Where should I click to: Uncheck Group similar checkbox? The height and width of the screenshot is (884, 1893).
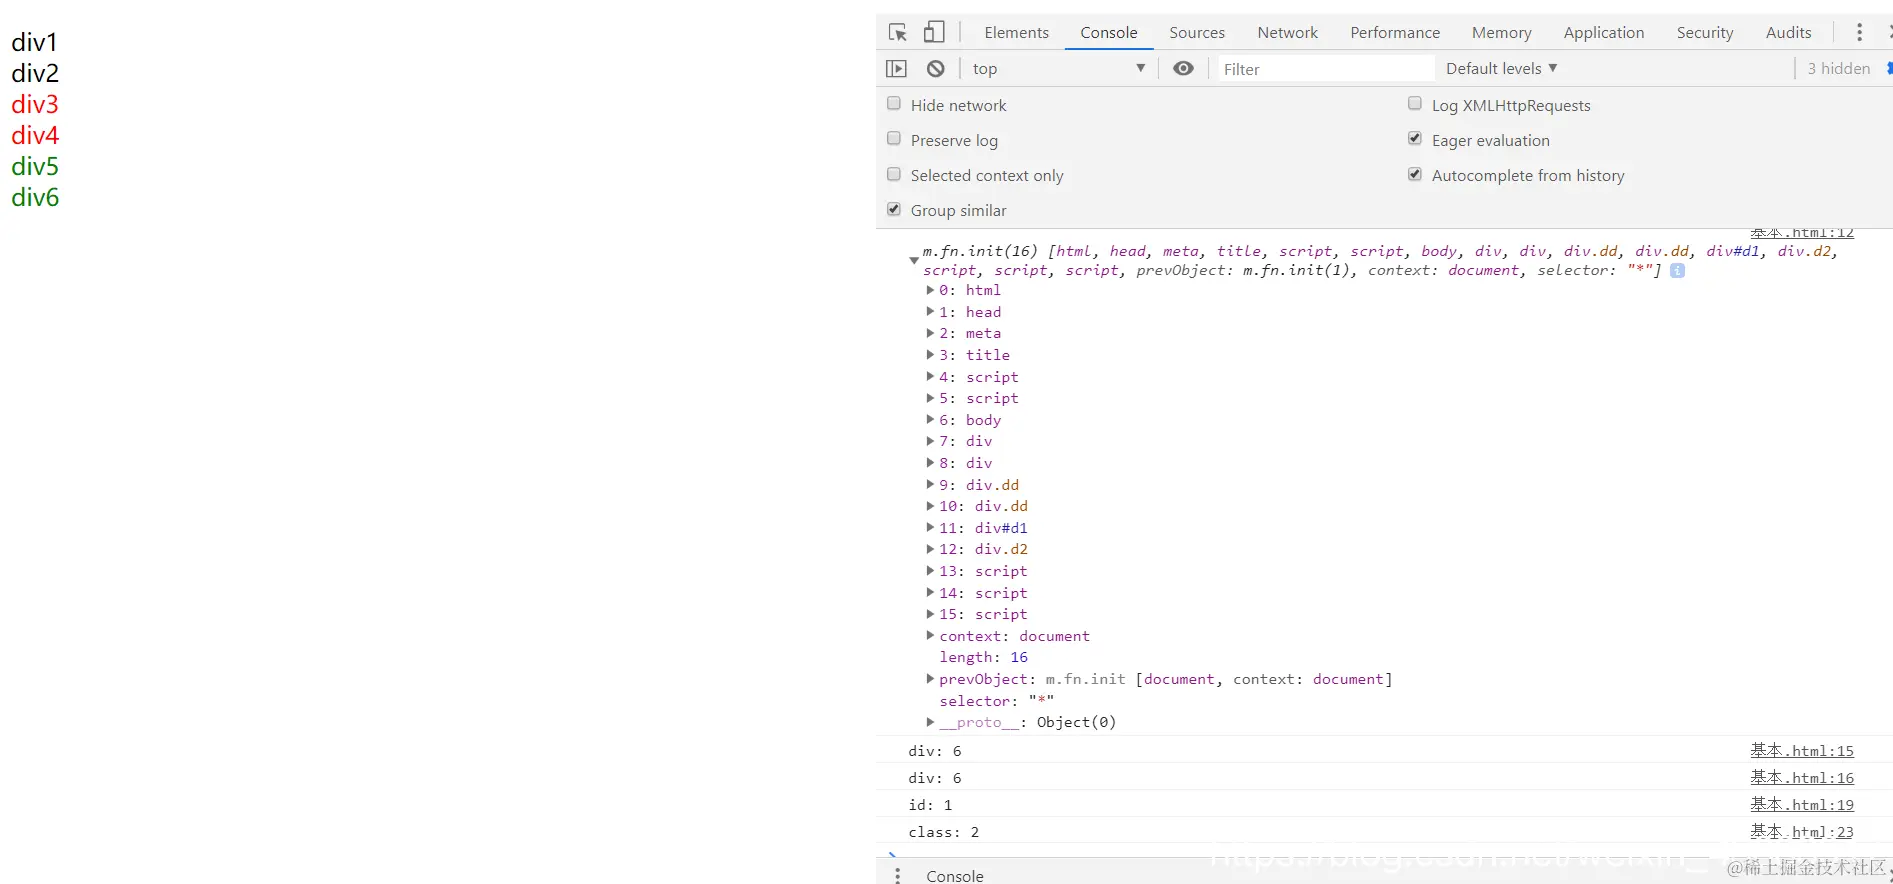[x=894, y=209]
